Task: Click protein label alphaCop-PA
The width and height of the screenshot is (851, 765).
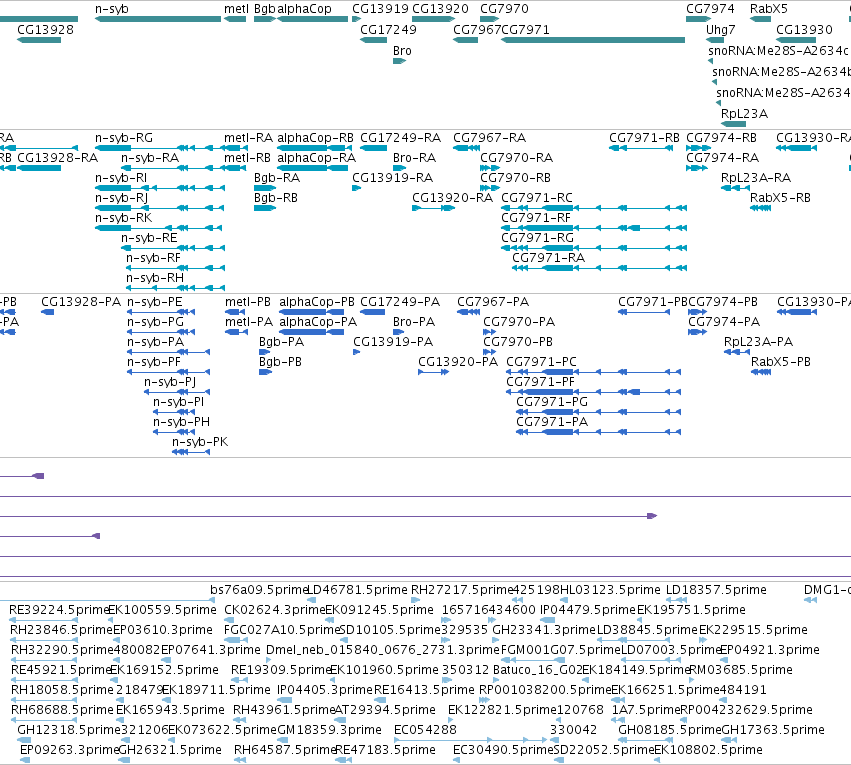Action: [318, 322]
